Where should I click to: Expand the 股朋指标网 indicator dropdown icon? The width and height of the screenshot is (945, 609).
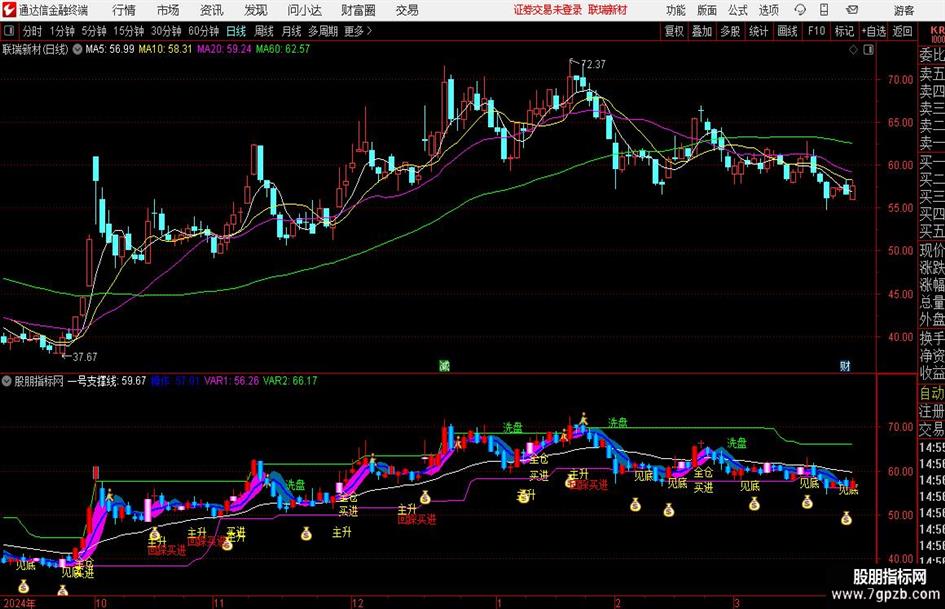7,381
